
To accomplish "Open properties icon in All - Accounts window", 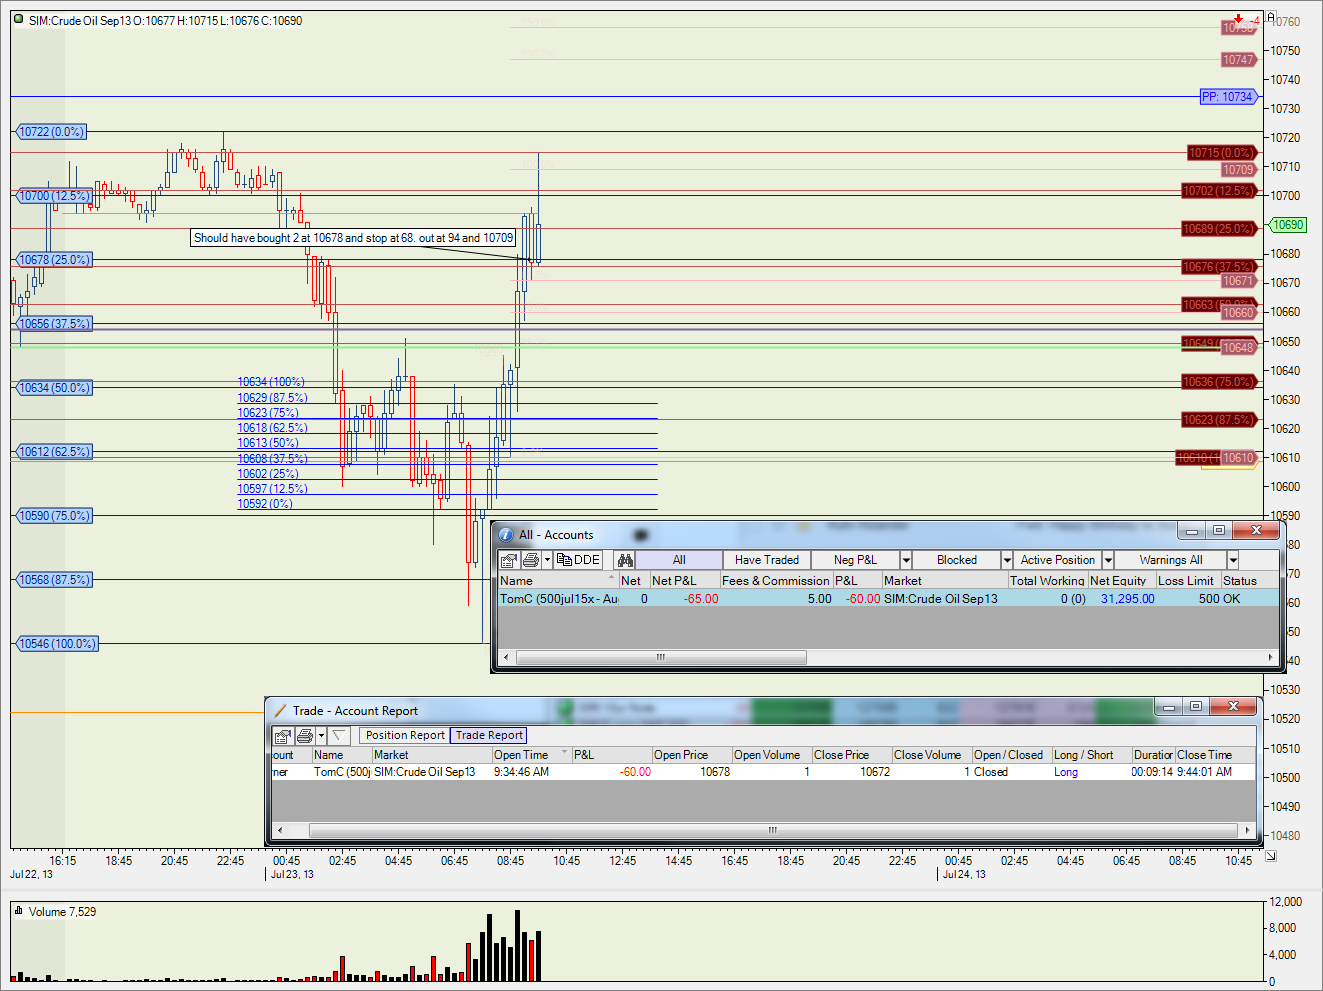I will 508,560.
